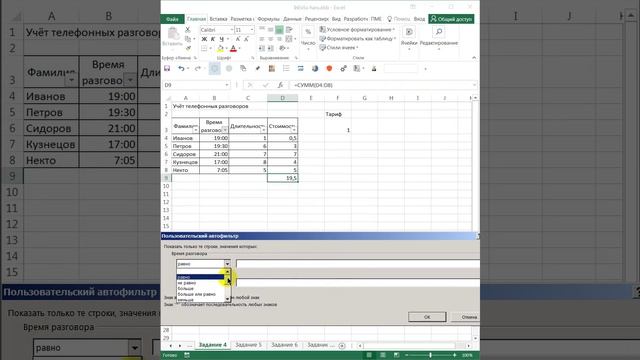The width and height of the screenshot is (640, 360).
Task: Select the cell with Иванов
Action: pos(186,138)
